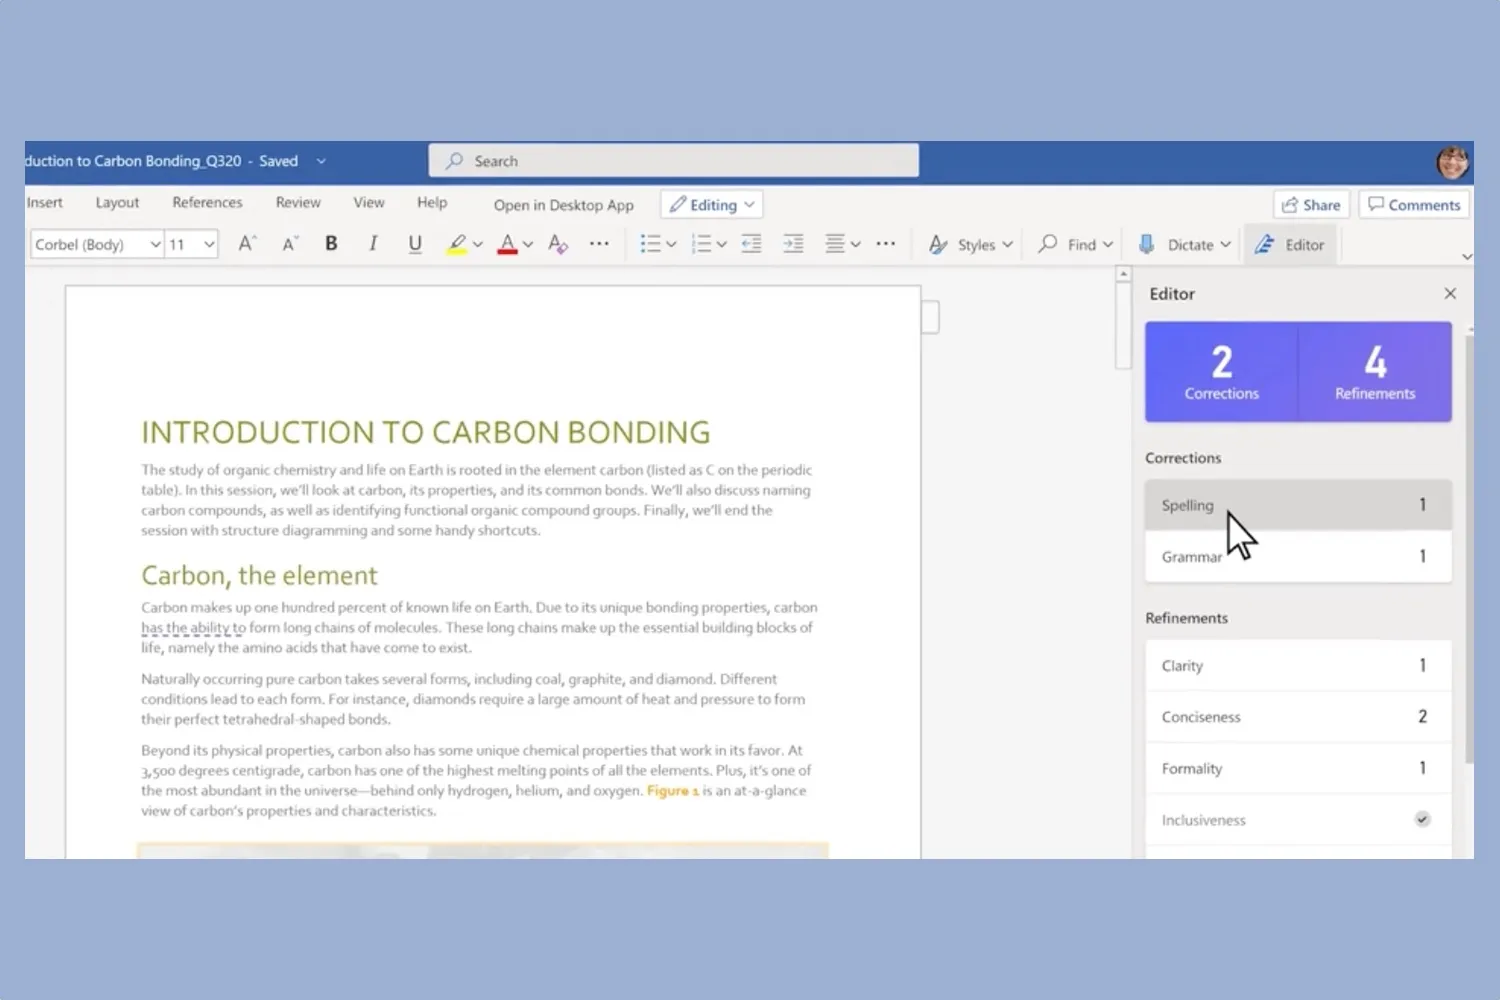Viewport: 1500px width, 1000px height.
Task: Apply Italic formatting
Action: click(373, 244)
